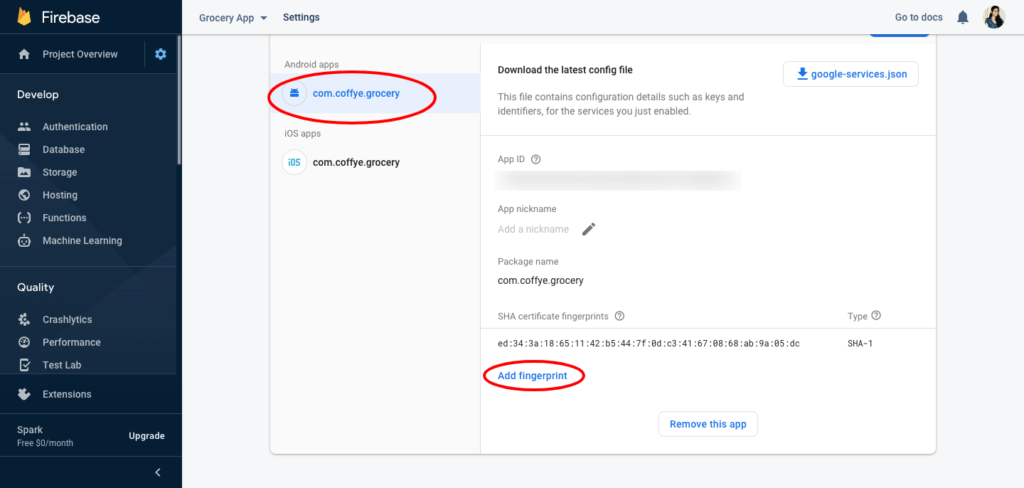Click the App ID help icon
This screenshot has width=1024, height=488.
click(x=536, y=159)
